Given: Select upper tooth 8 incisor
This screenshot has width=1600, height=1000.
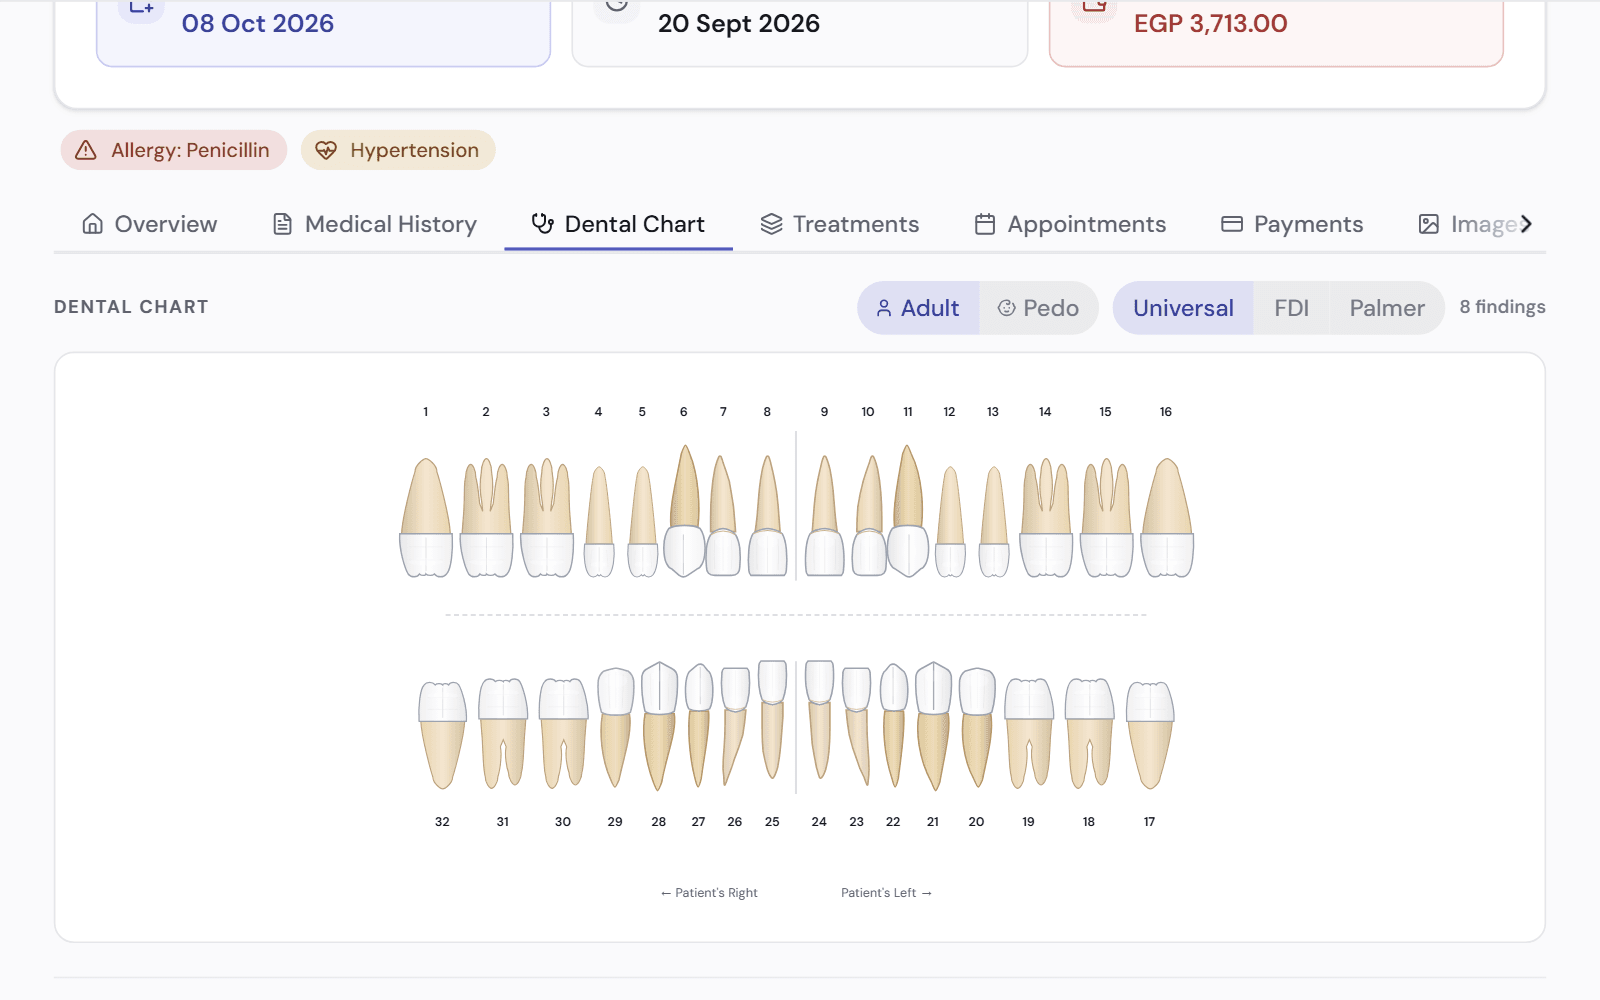Looking at the screenshot, I should (768, 516).
